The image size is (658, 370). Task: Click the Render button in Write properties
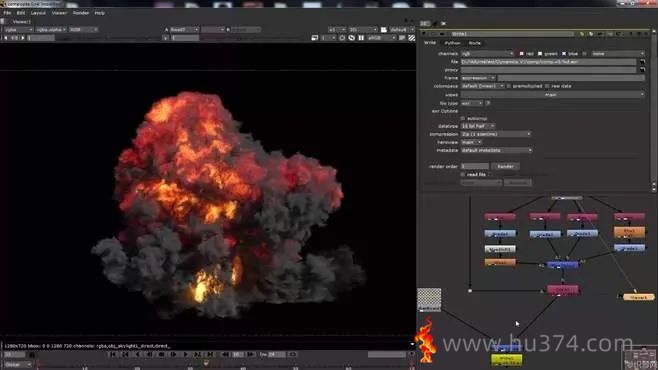click(505, 167)
